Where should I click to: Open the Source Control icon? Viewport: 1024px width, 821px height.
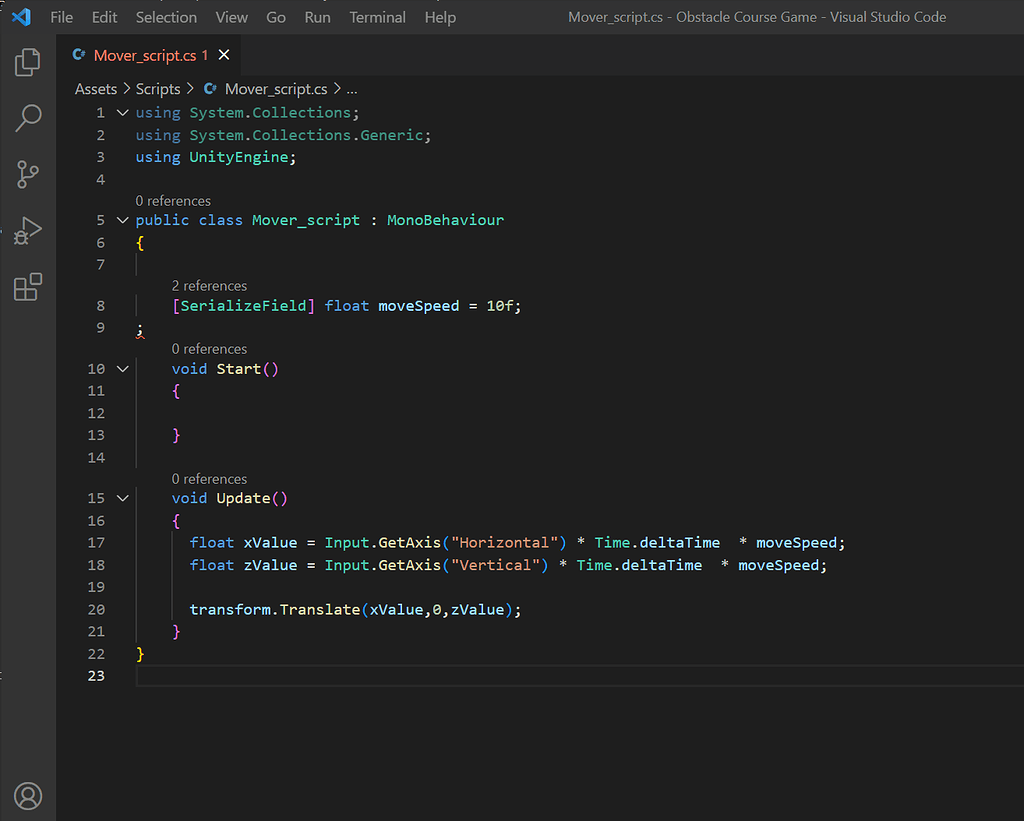[x=27, y=174]
